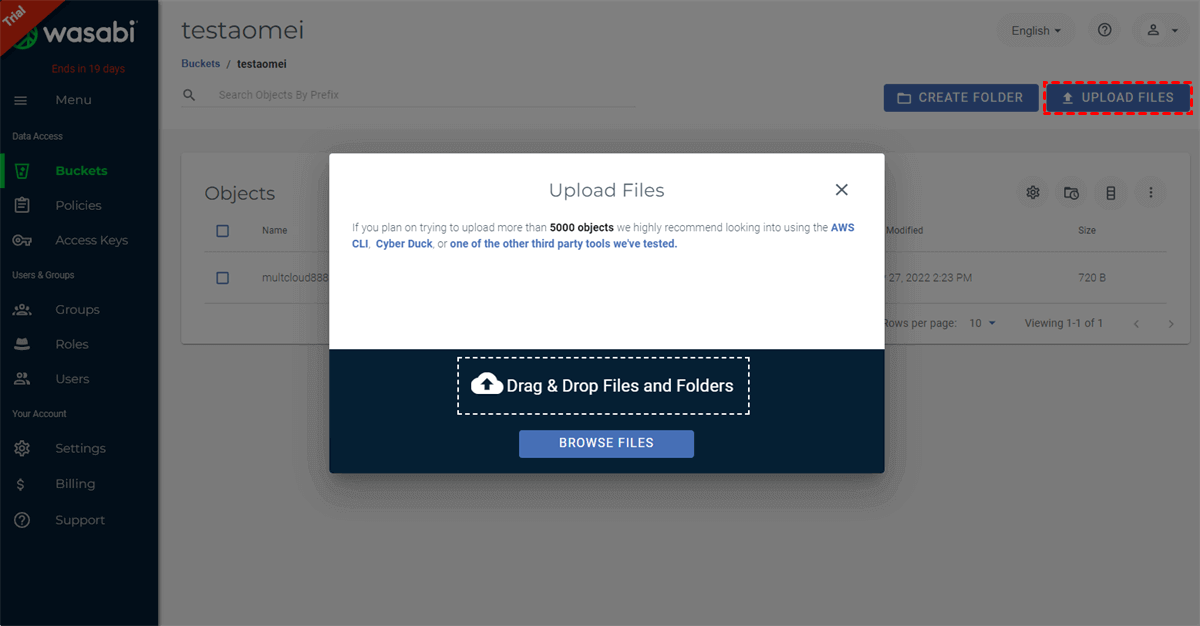Click the next page arrow

(x=1171, y=324)
